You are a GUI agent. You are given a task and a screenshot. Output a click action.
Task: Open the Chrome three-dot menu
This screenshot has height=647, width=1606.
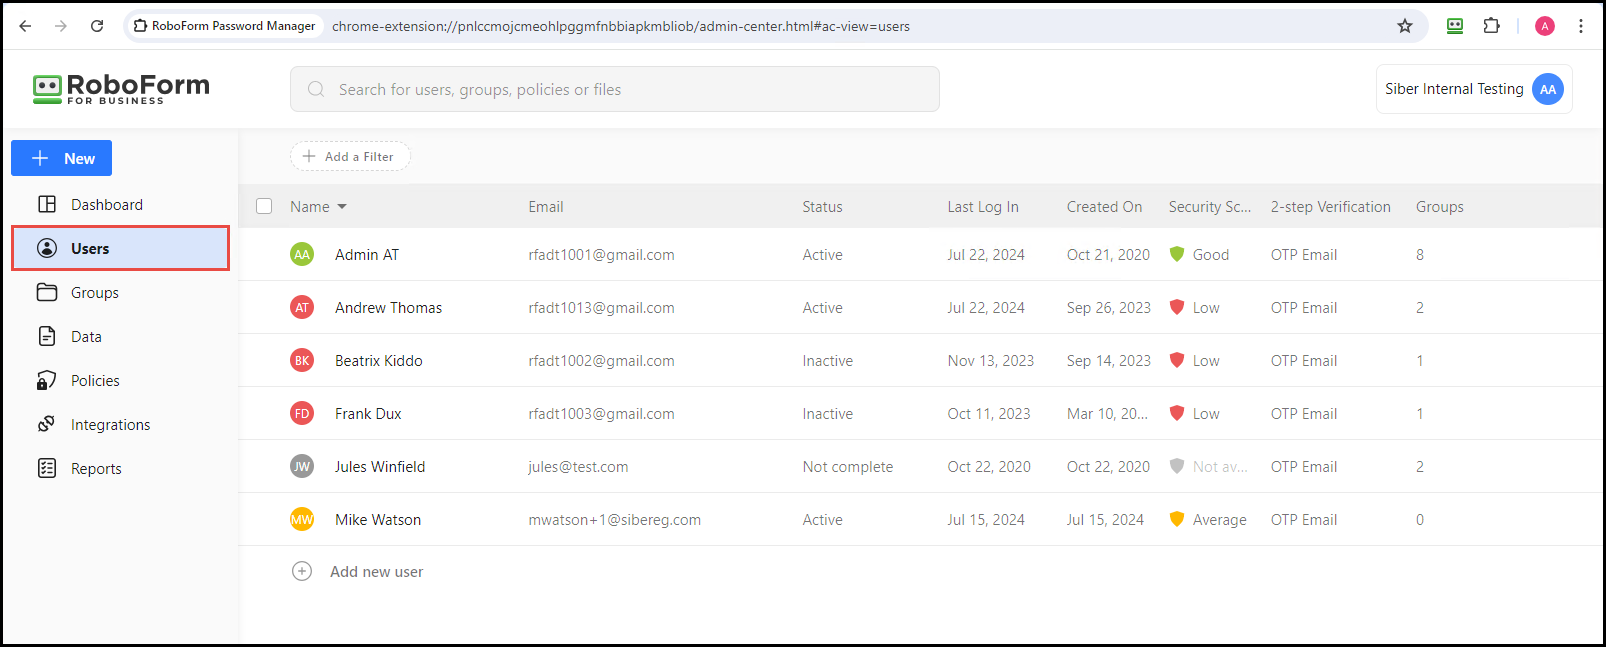point(1581,26)
